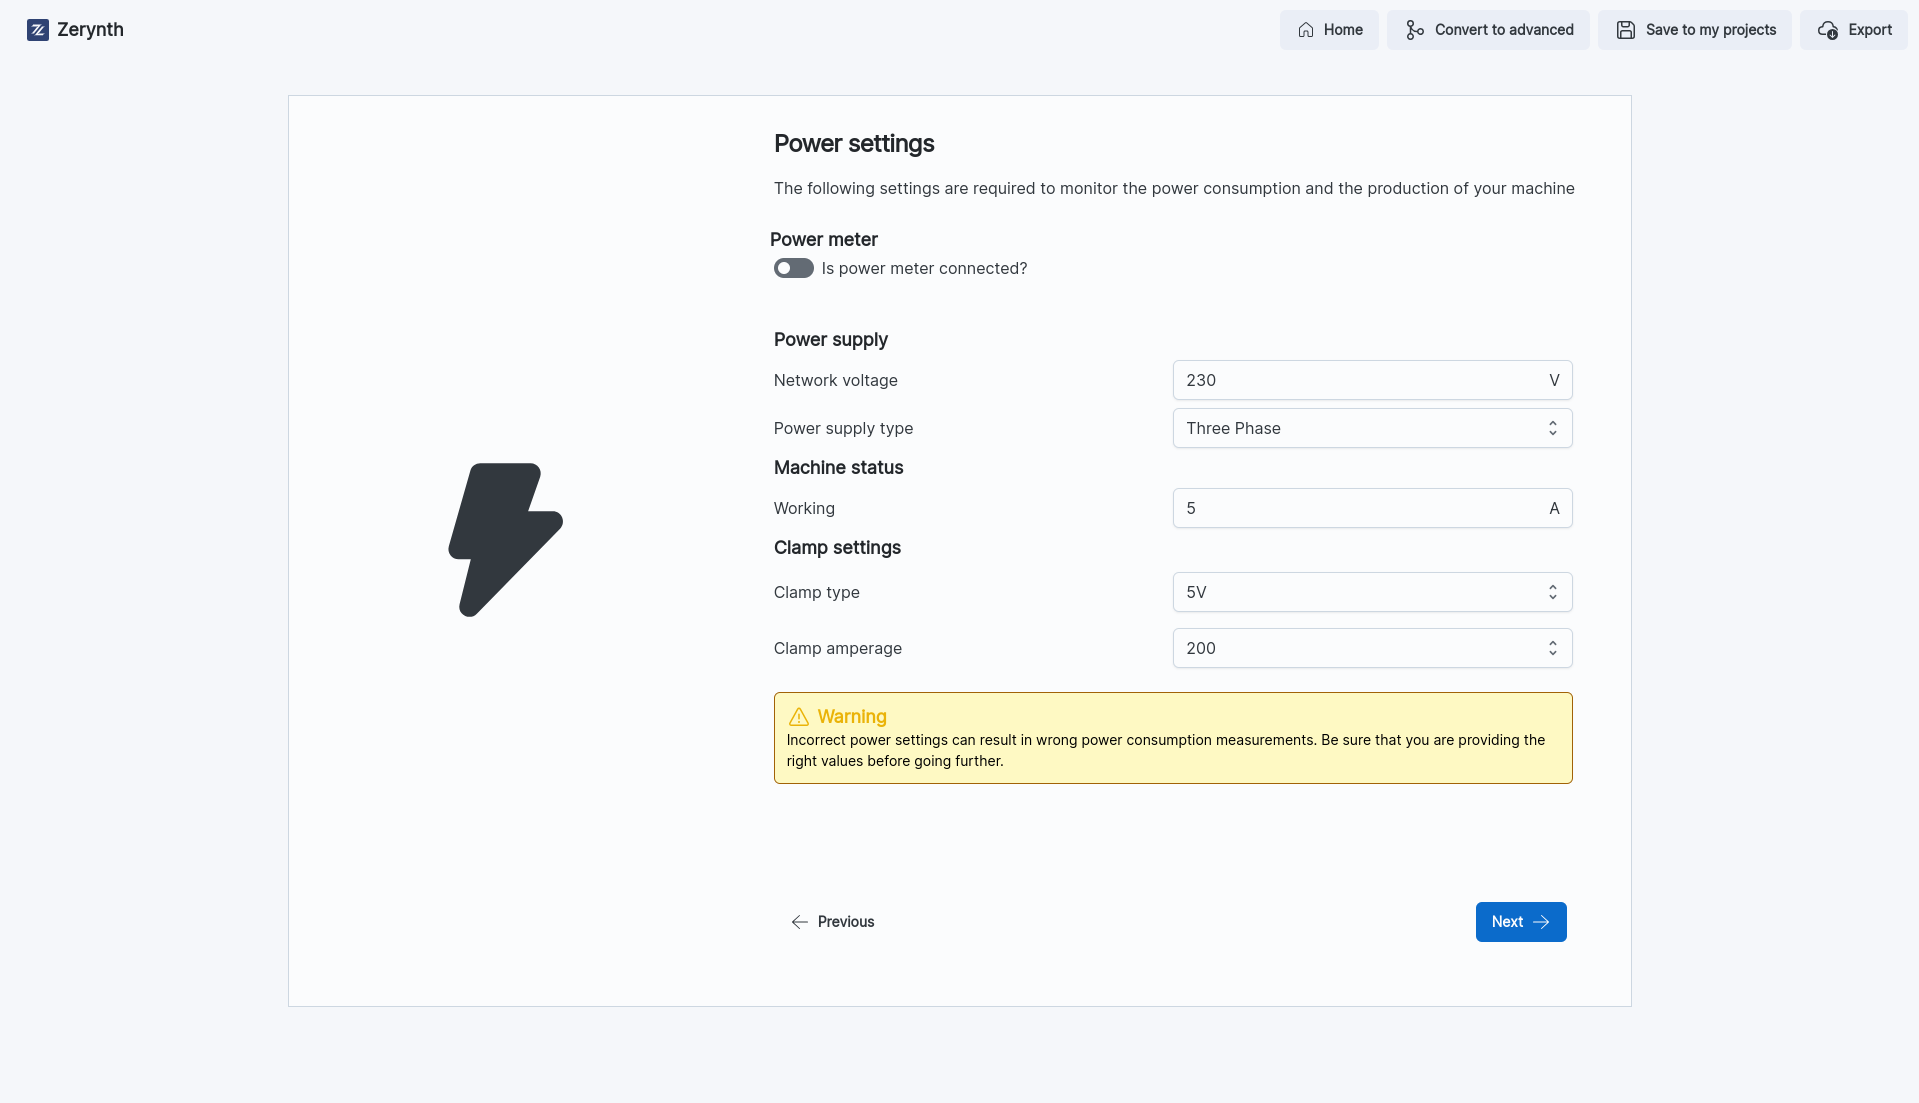Click the Network voltage label
This screenshot has height=1103, width=1919.
click(x=836, y=380)
